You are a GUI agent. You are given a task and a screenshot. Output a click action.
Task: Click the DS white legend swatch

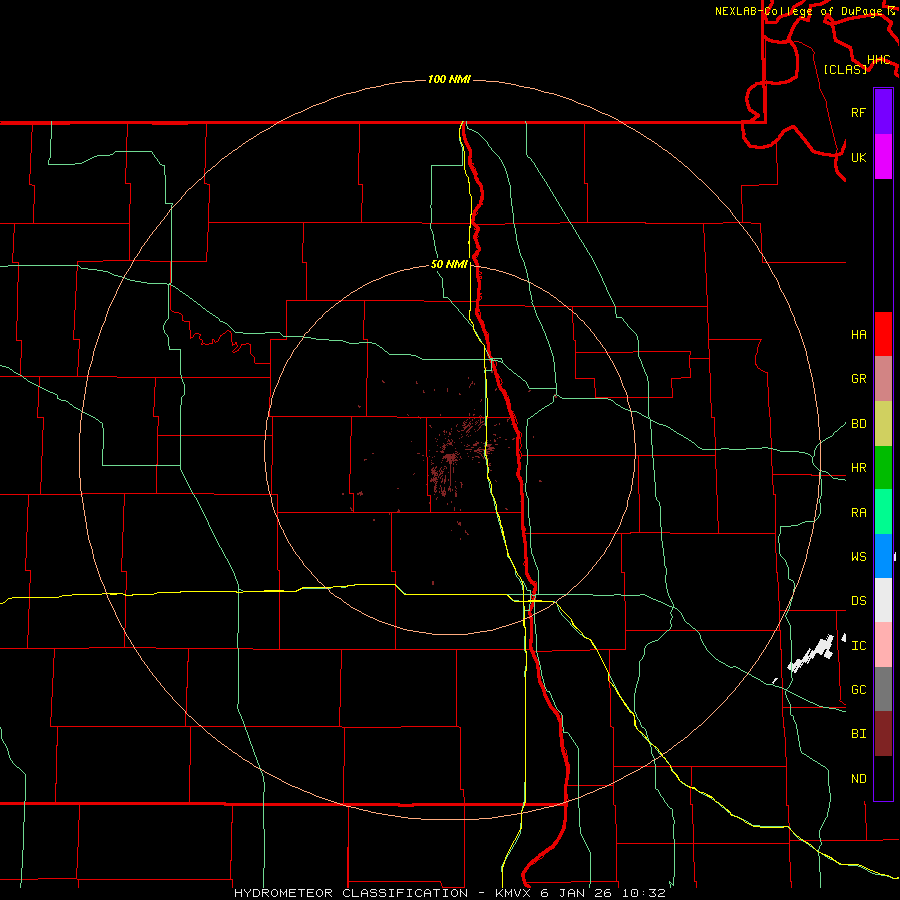click(883, 600)
